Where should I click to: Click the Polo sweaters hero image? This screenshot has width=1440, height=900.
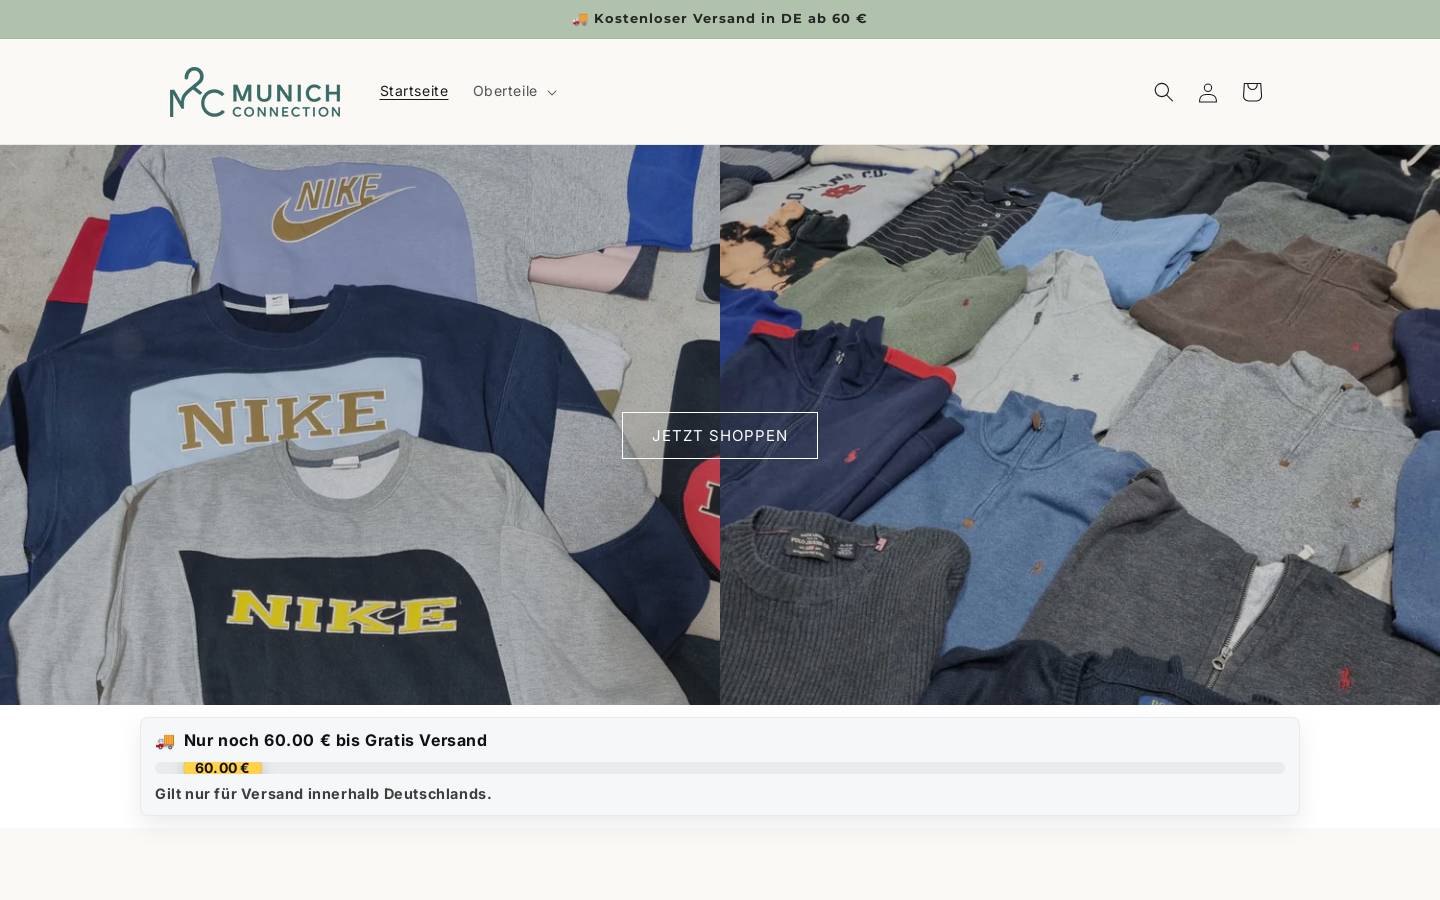[x=1080, y=425]
